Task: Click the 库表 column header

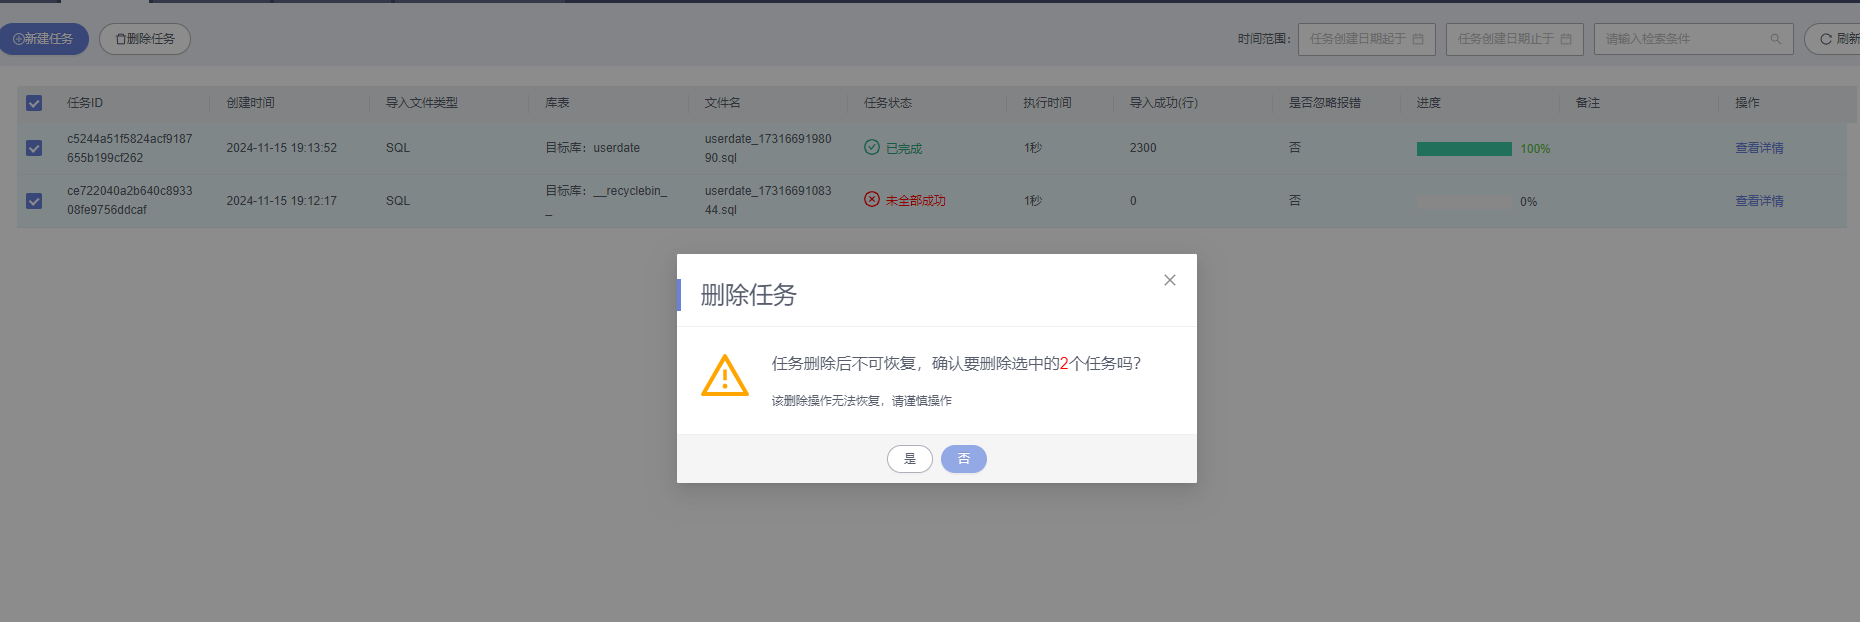Action: point(557,103)
